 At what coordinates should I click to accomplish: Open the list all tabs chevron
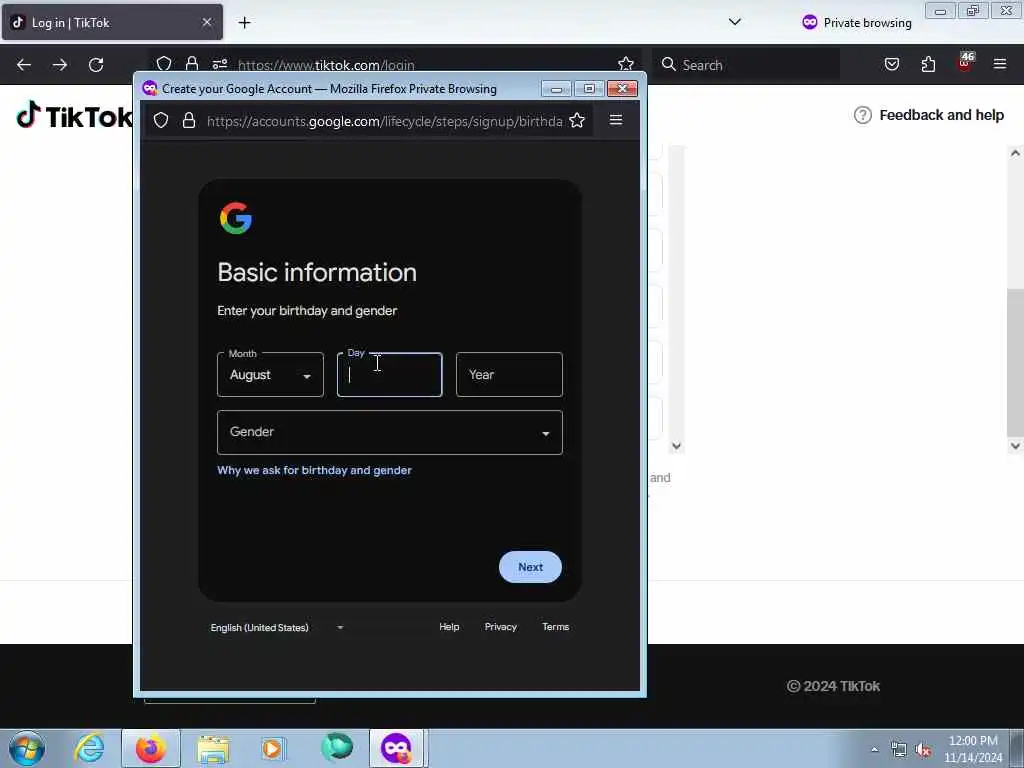[735, 22]
